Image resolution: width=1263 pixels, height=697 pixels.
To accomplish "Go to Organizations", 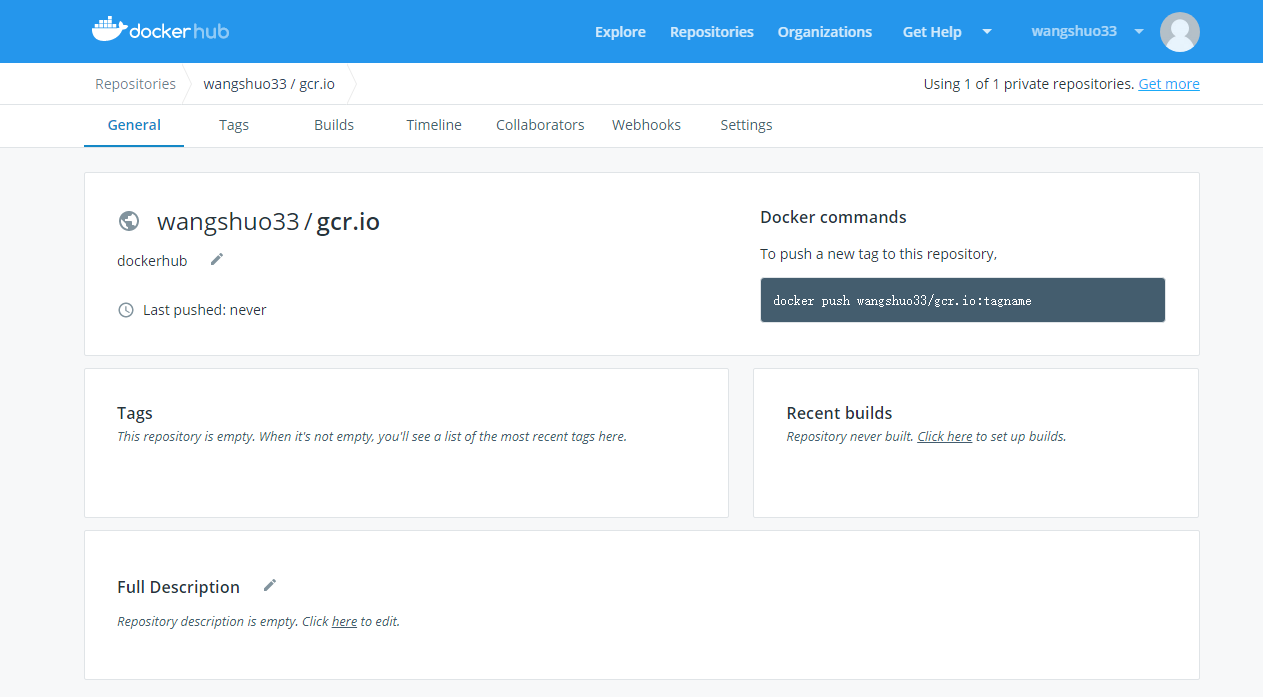I will (x=825, y=32).
